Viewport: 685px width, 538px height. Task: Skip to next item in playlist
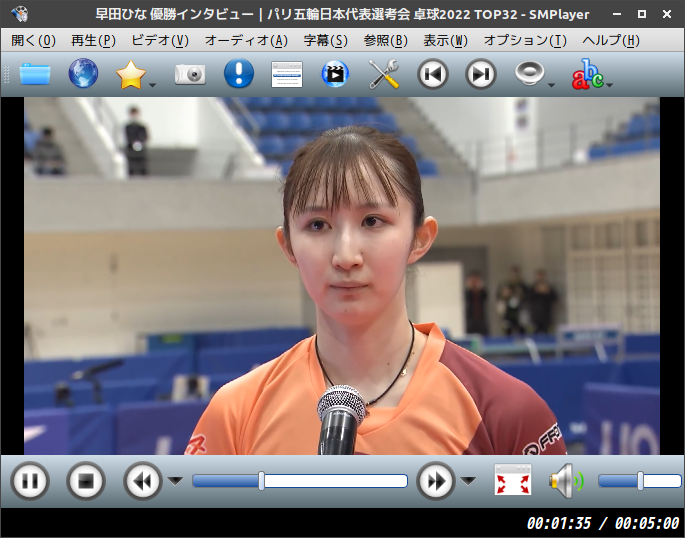click(481, 74)
